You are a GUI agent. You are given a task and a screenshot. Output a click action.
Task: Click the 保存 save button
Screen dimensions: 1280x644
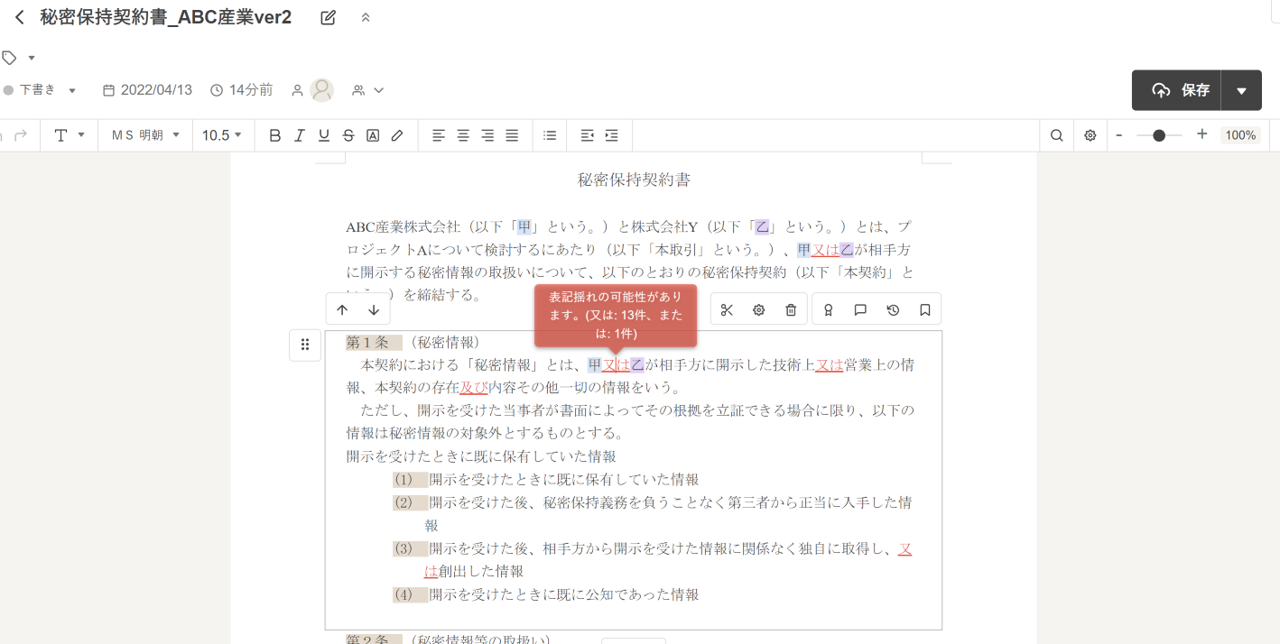tap(1182, 90)
